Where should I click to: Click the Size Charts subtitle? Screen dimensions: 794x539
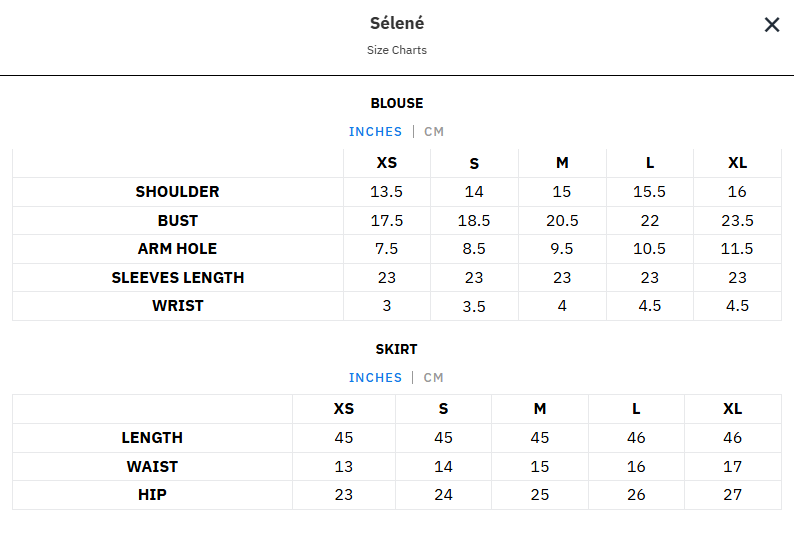[397, 50]
